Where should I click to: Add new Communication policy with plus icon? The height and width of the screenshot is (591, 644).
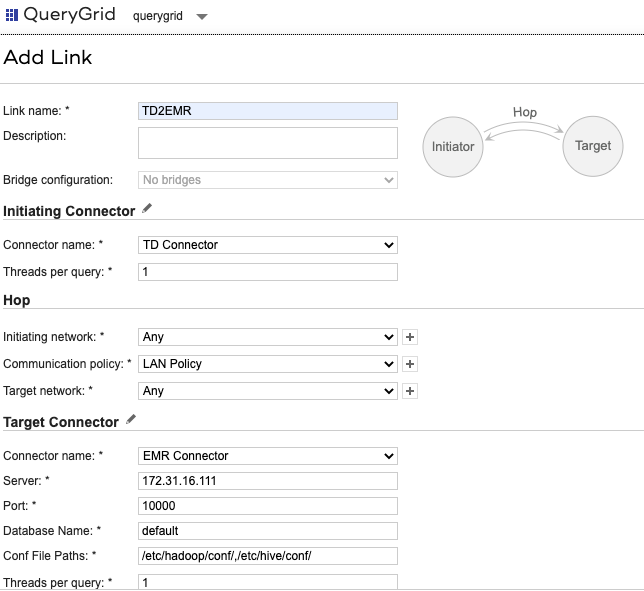click(x=410, y=364)
